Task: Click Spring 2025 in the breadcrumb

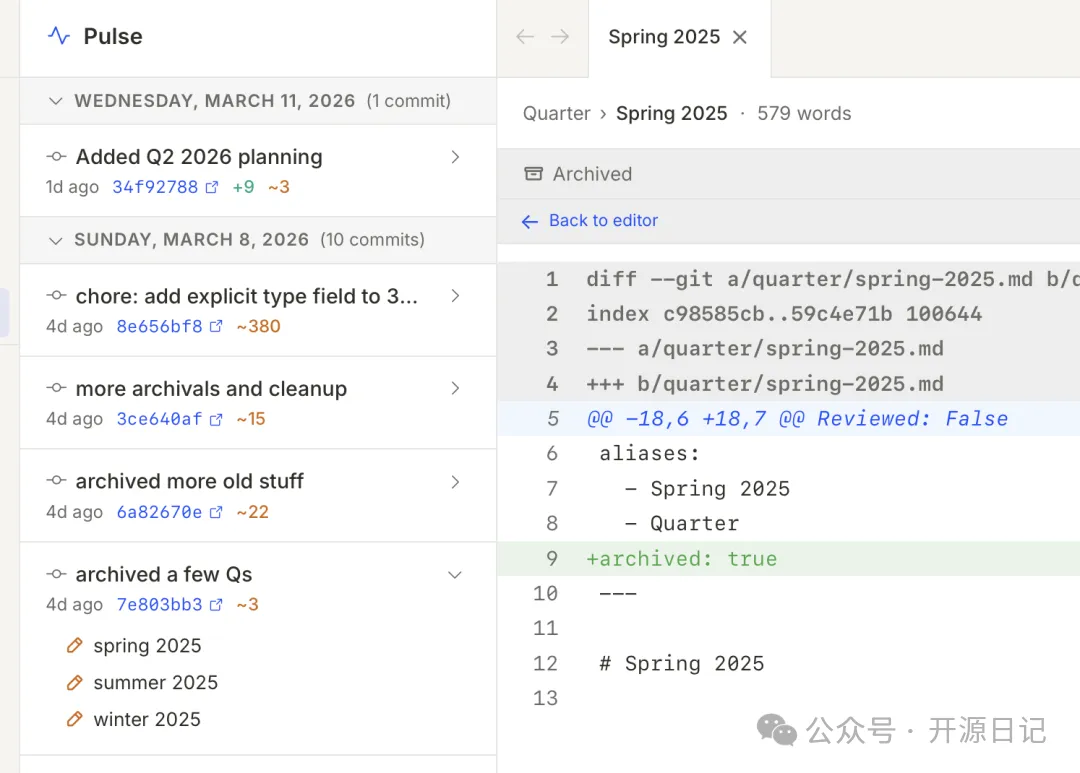Action: click(x=672, y=114)
